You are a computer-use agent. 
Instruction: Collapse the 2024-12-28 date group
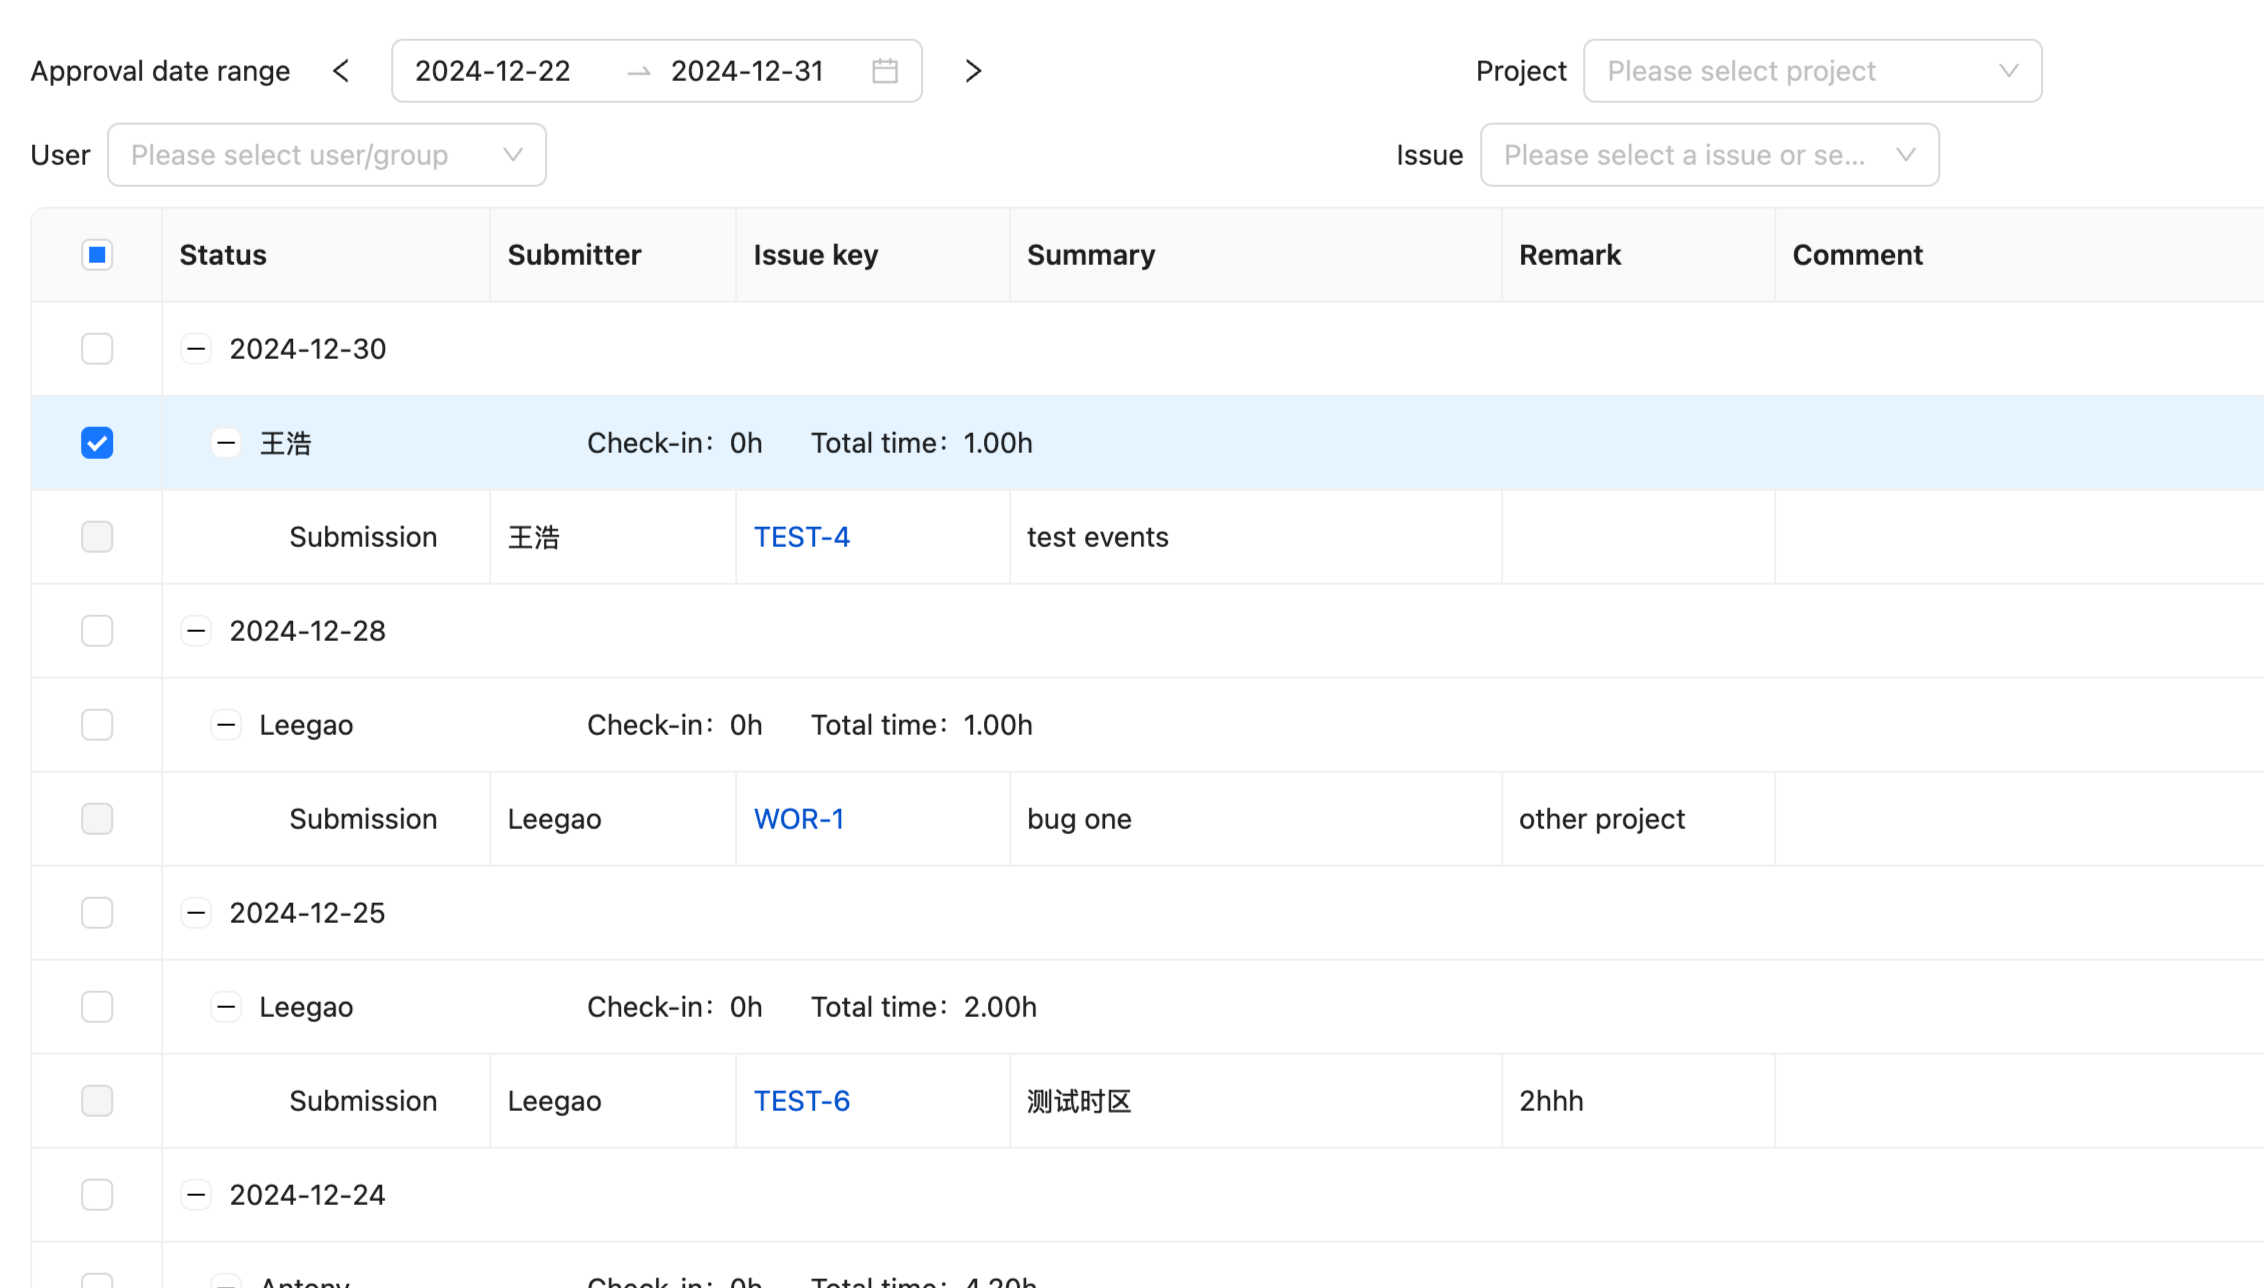click(196, 631)
